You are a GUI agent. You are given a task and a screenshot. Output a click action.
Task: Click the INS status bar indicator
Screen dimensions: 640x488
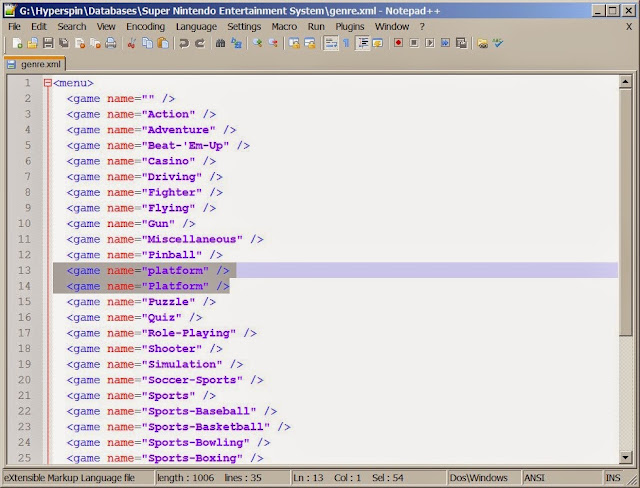click(x=613, y=477)
